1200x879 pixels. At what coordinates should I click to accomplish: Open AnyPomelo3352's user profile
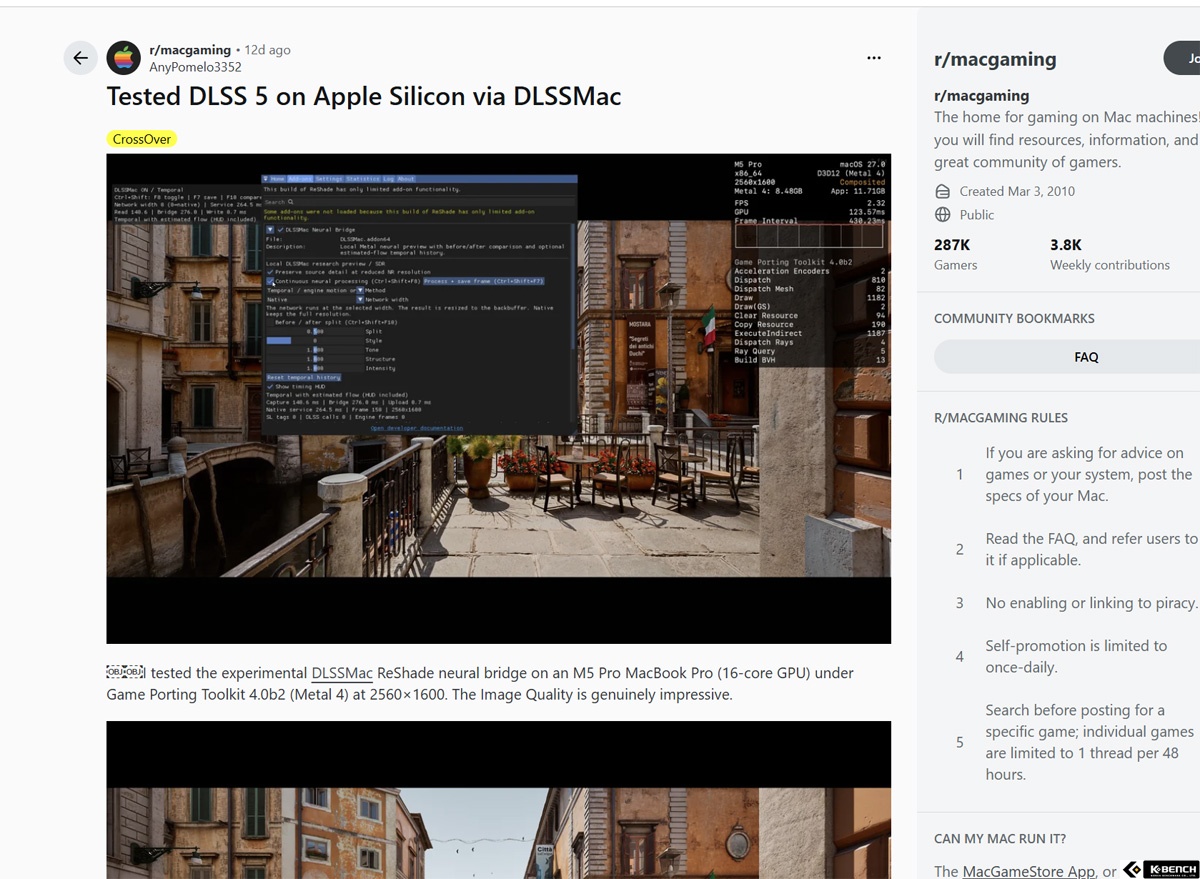(195, 67)
